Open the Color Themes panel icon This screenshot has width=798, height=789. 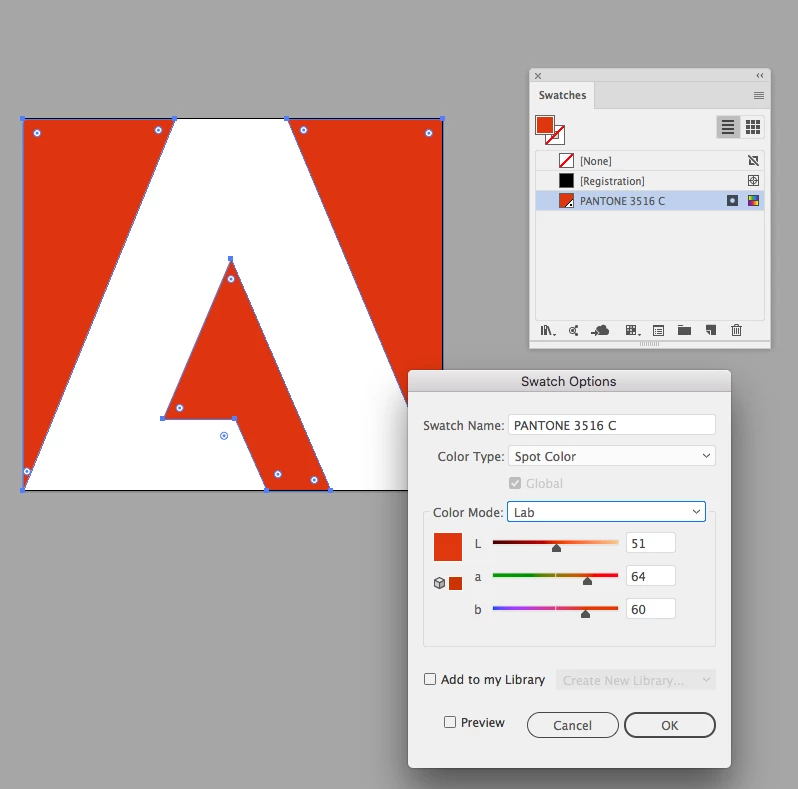pyautogui.click(x=574, y=331)
